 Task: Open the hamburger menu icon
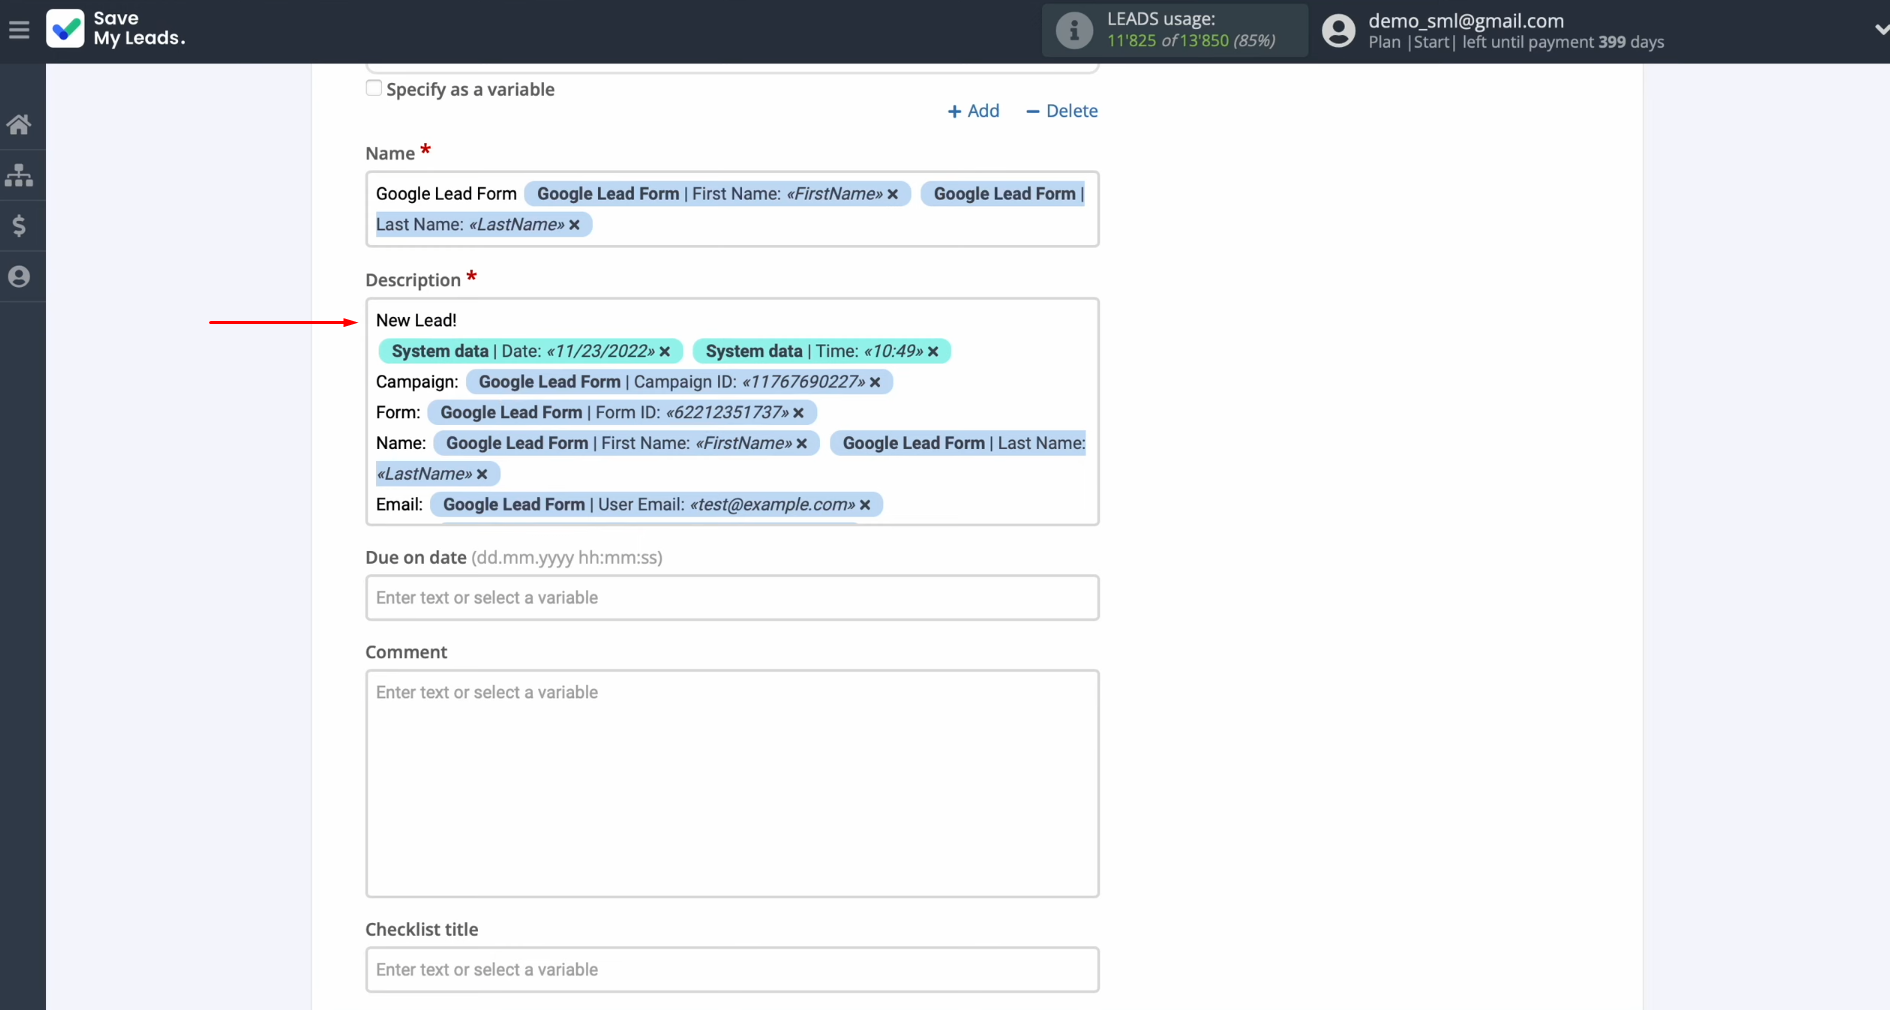[19, 30]
